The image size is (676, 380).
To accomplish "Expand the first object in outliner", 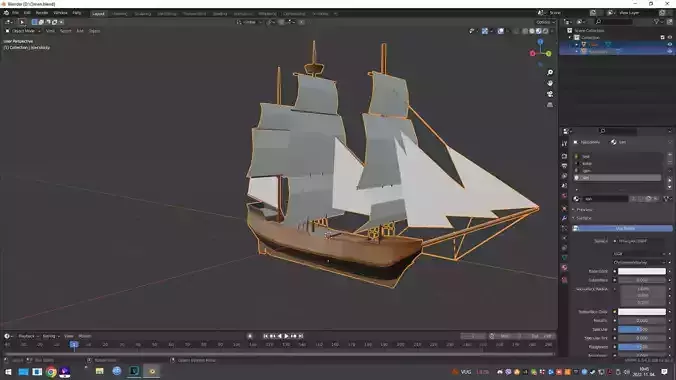I will tap(577, 44).
